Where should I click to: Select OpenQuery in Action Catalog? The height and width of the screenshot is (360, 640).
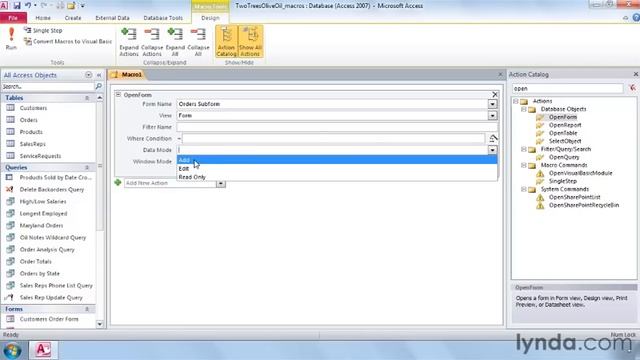(564, 157)
